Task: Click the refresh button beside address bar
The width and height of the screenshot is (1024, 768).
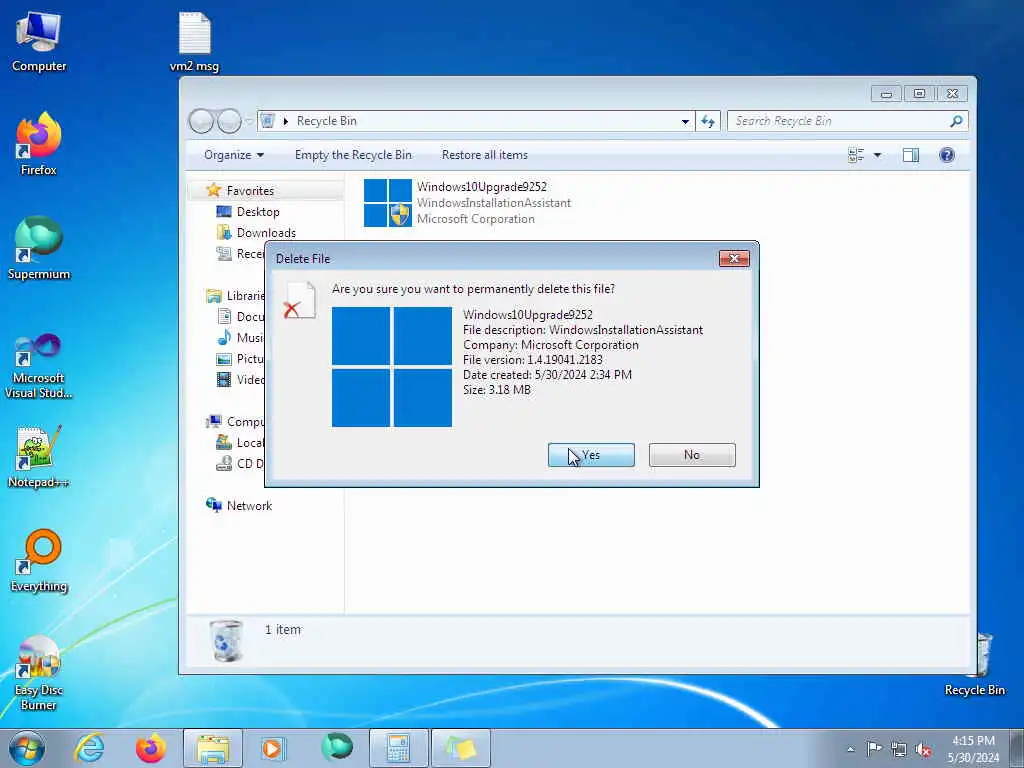Action: coord(708,121)
